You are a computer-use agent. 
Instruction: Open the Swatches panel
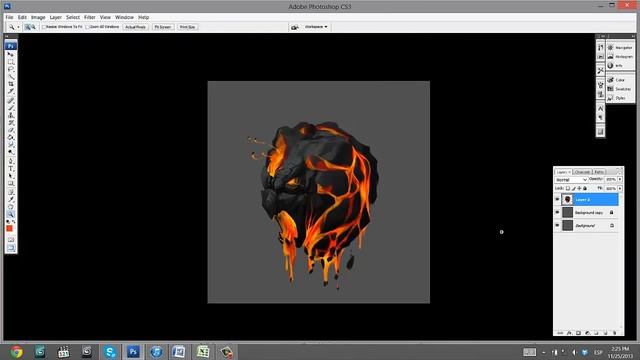pos(620,89)
